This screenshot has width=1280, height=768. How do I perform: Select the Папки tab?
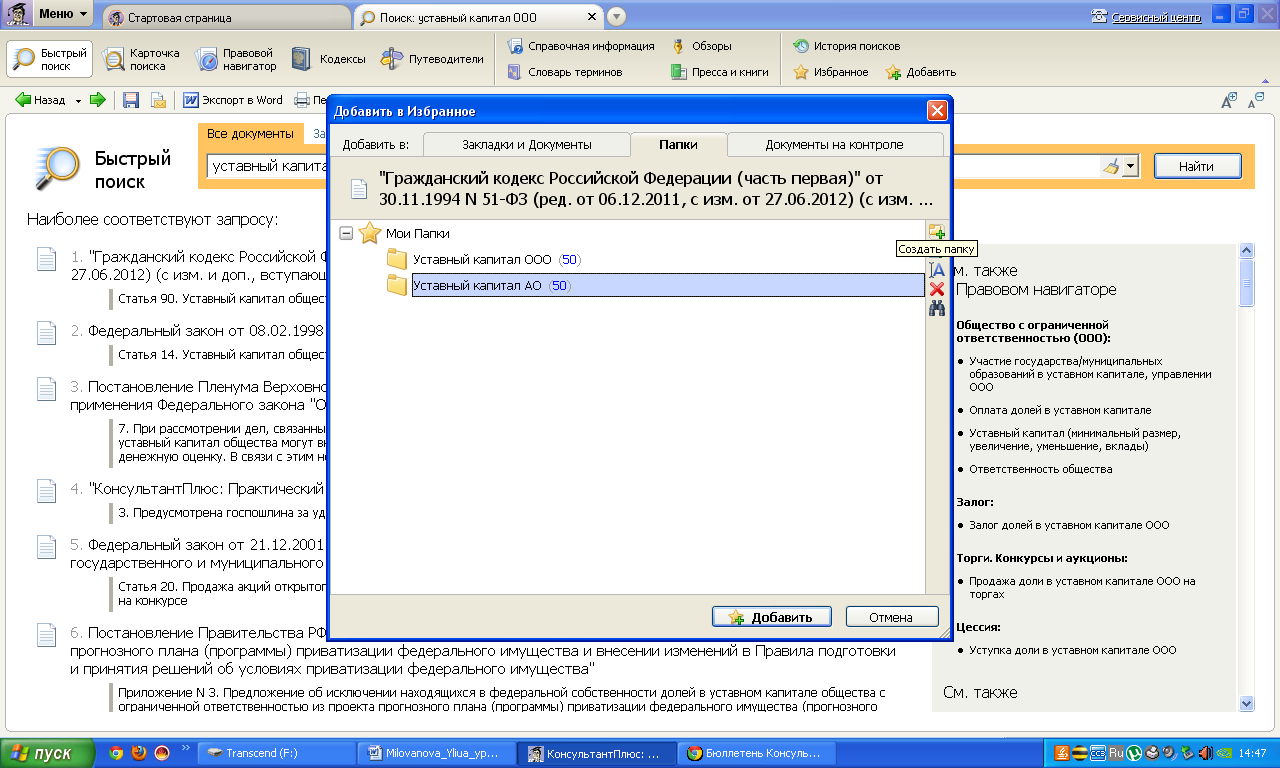[678, 144]
